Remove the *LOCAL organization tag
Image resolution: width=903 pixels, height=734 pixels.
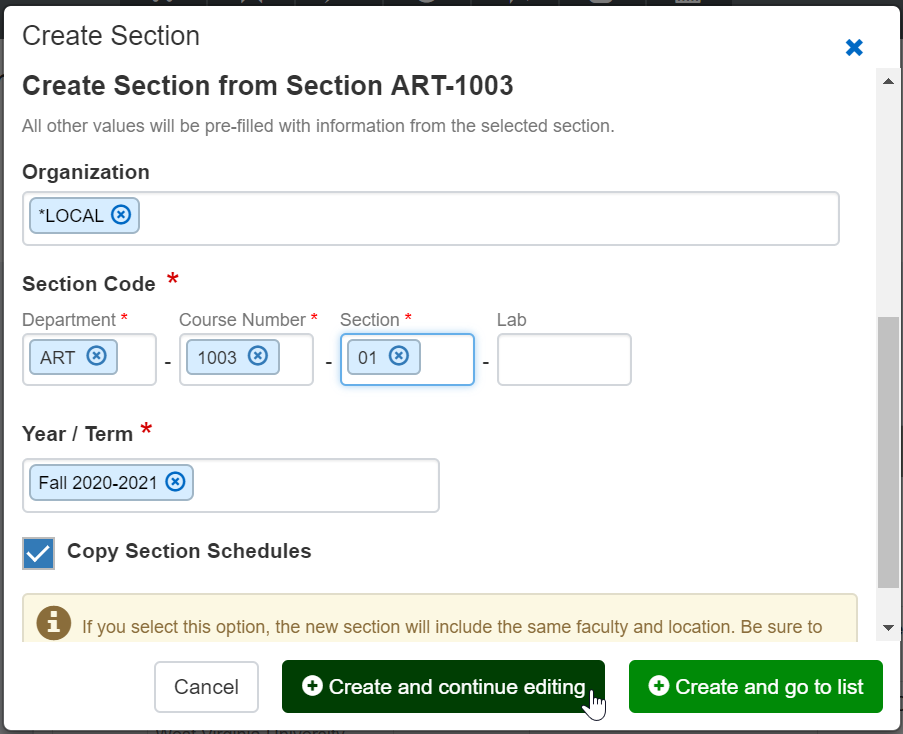pyautogui.click(x=121, y=215)
